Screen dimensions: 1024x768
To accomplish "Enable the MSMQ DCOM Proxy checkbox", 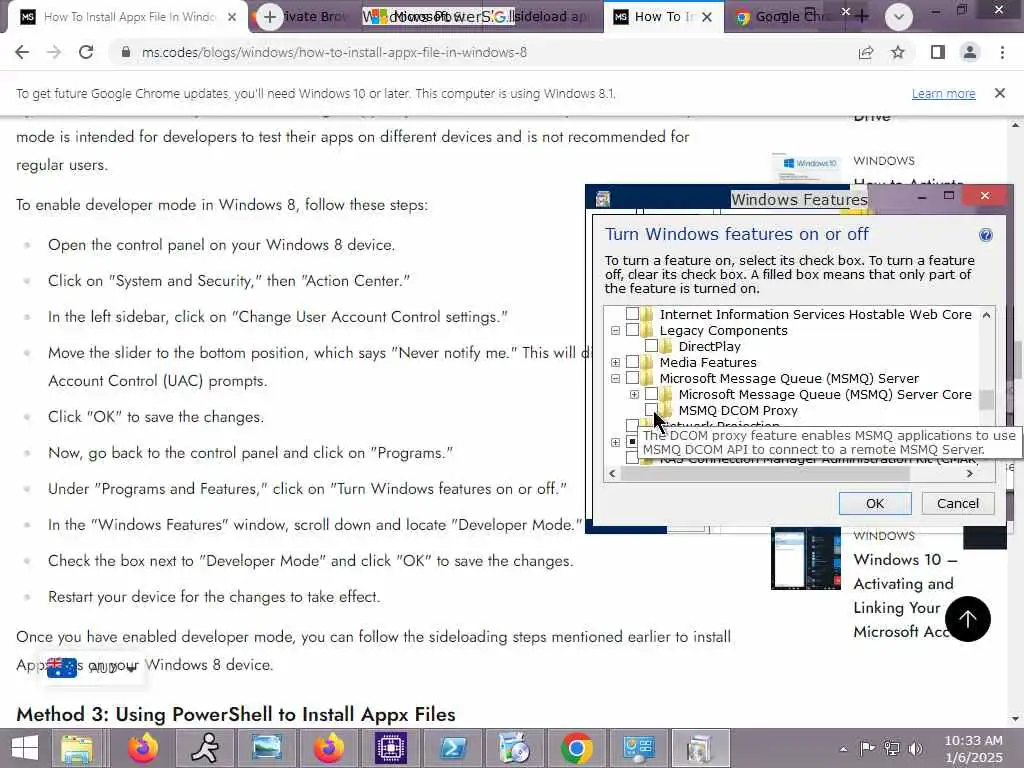I will [651, 410].
